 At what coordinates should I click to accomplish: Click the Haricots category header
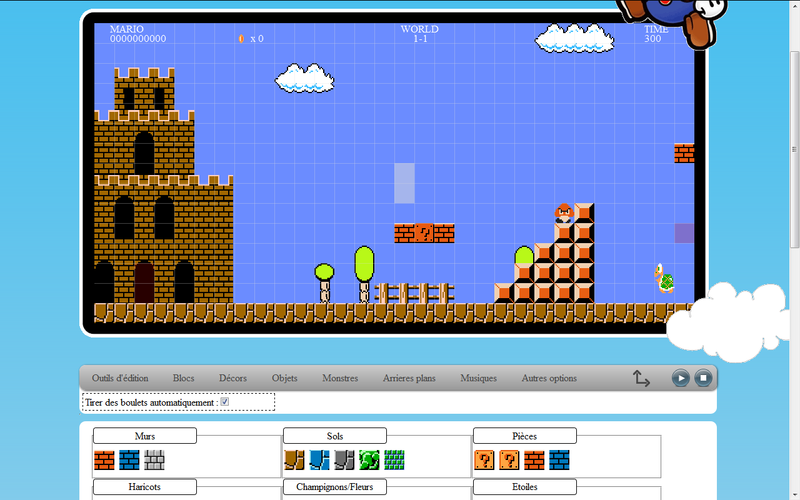[x=145, y=487]
